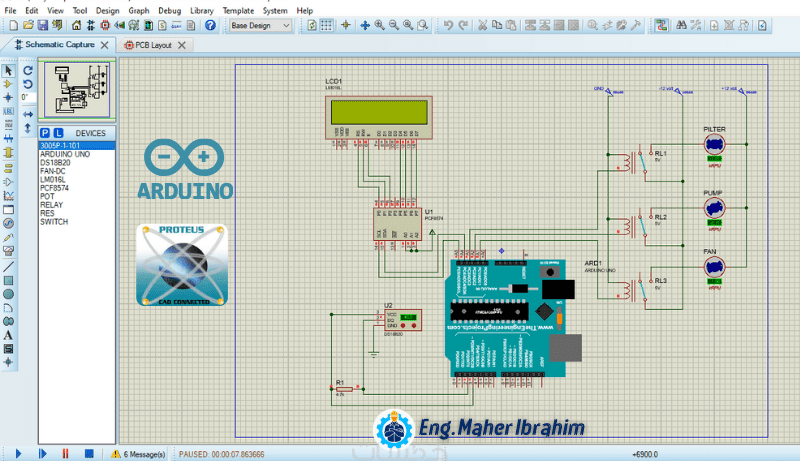Click the Open Project folder icon
Screen dimensions: 800x470
[x=28, y=26]
